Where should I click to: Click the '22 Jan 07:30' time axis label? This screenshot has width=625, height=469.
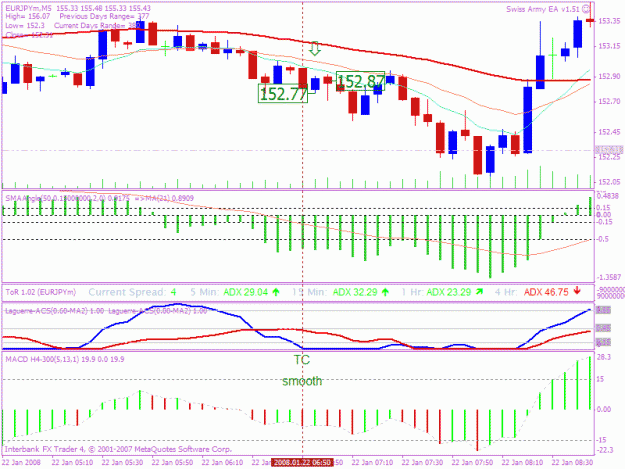pyautogui.click(x=422, y=463)
